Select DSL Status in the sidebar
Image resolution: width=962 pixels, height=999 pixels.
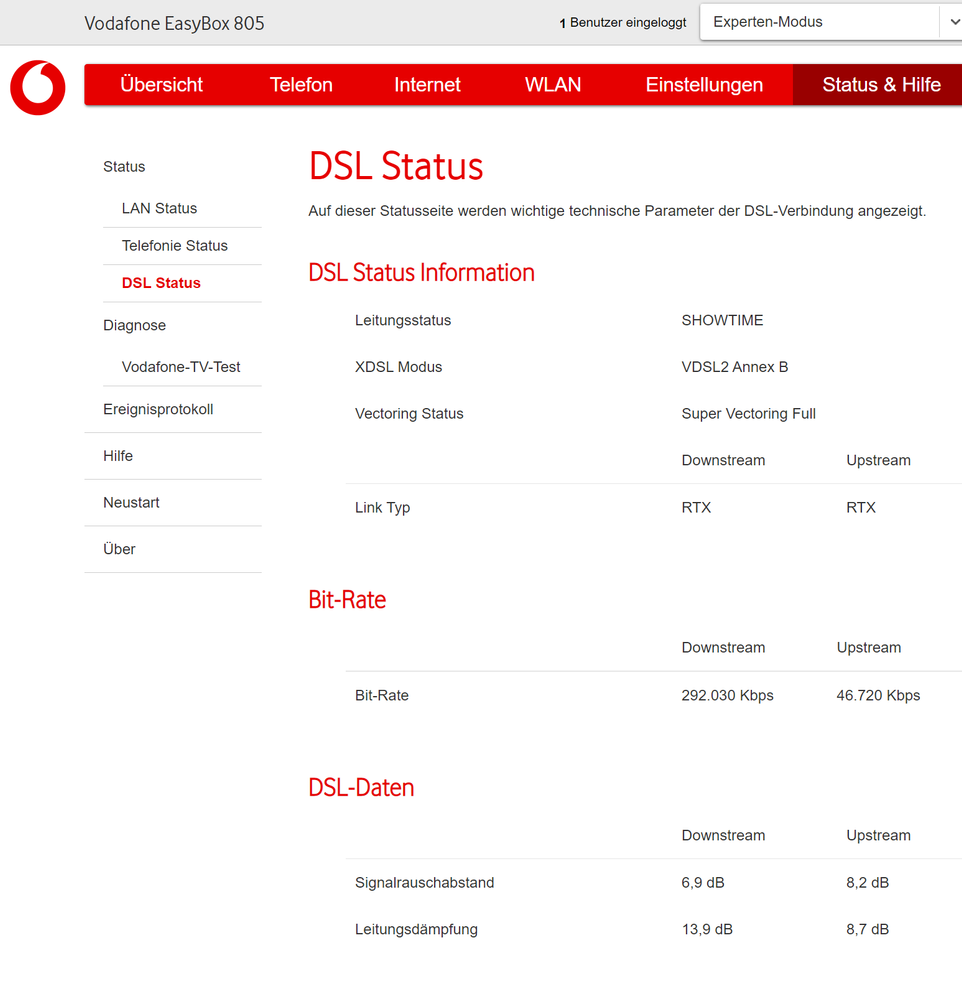tap(161, 283)
